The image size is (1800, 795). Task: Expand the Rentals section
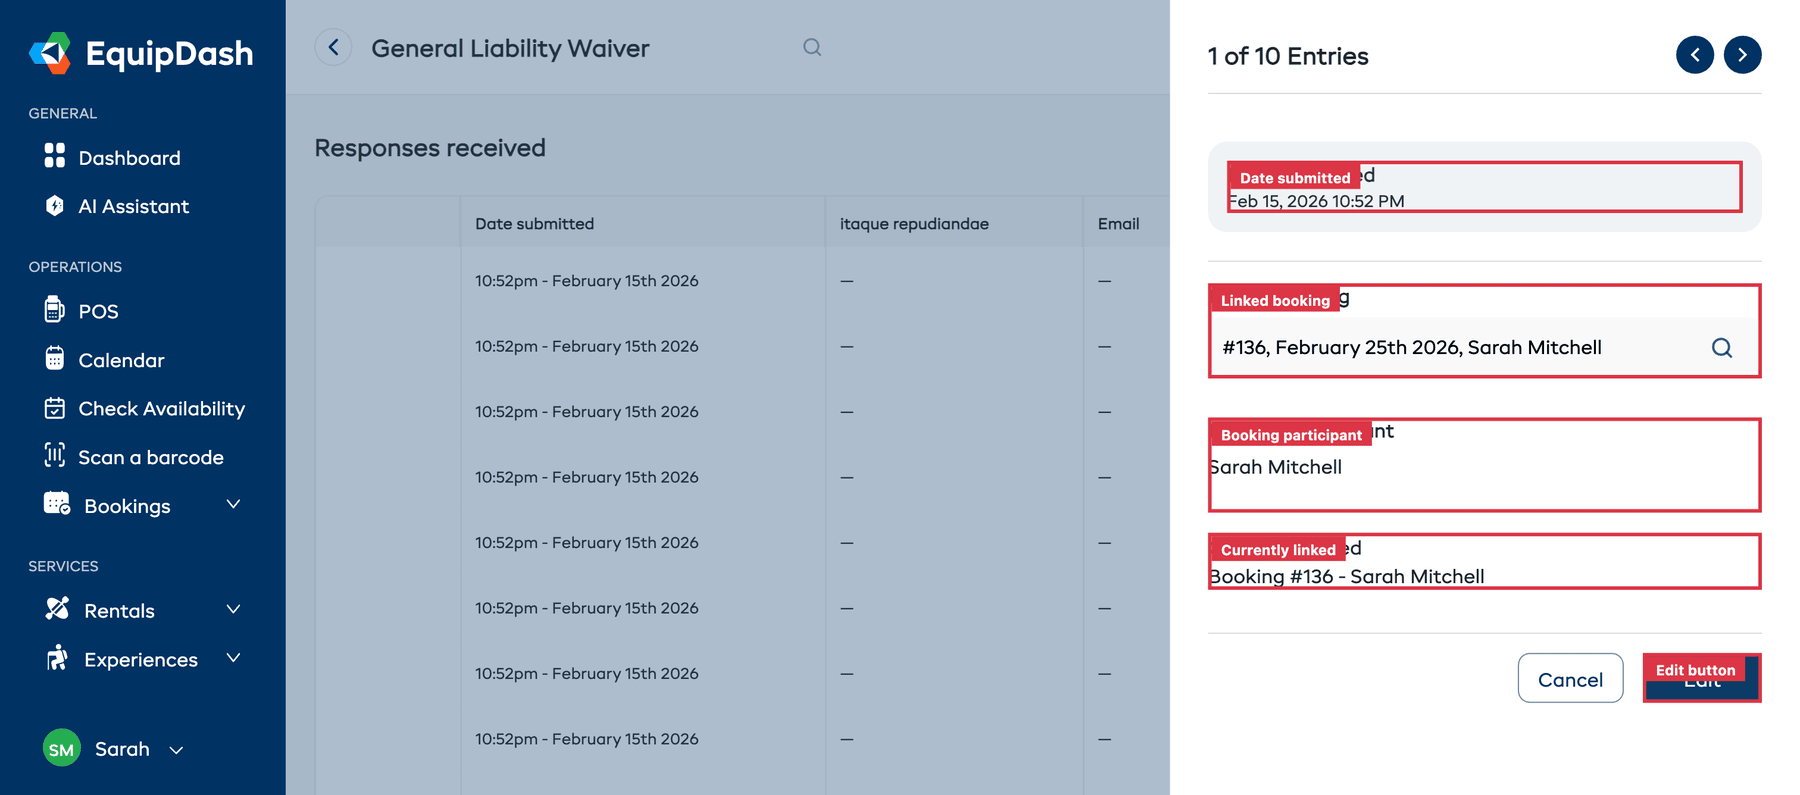point(233,609)
